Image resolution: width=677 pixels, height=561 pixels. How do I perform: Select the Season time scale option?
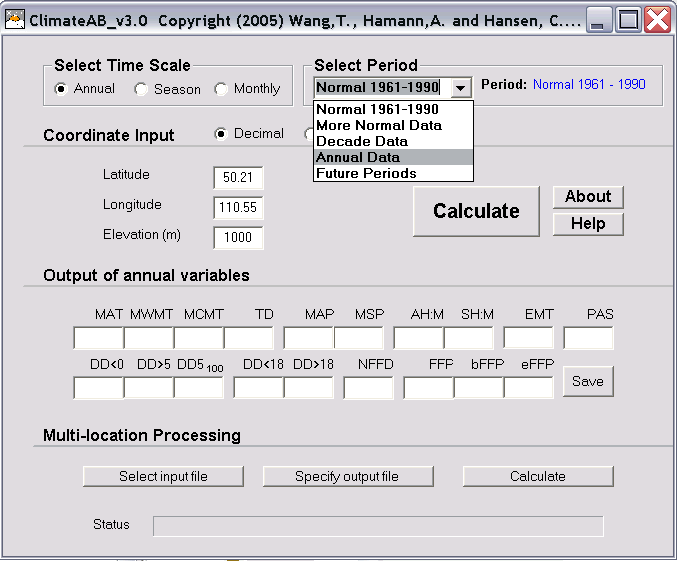141,89
